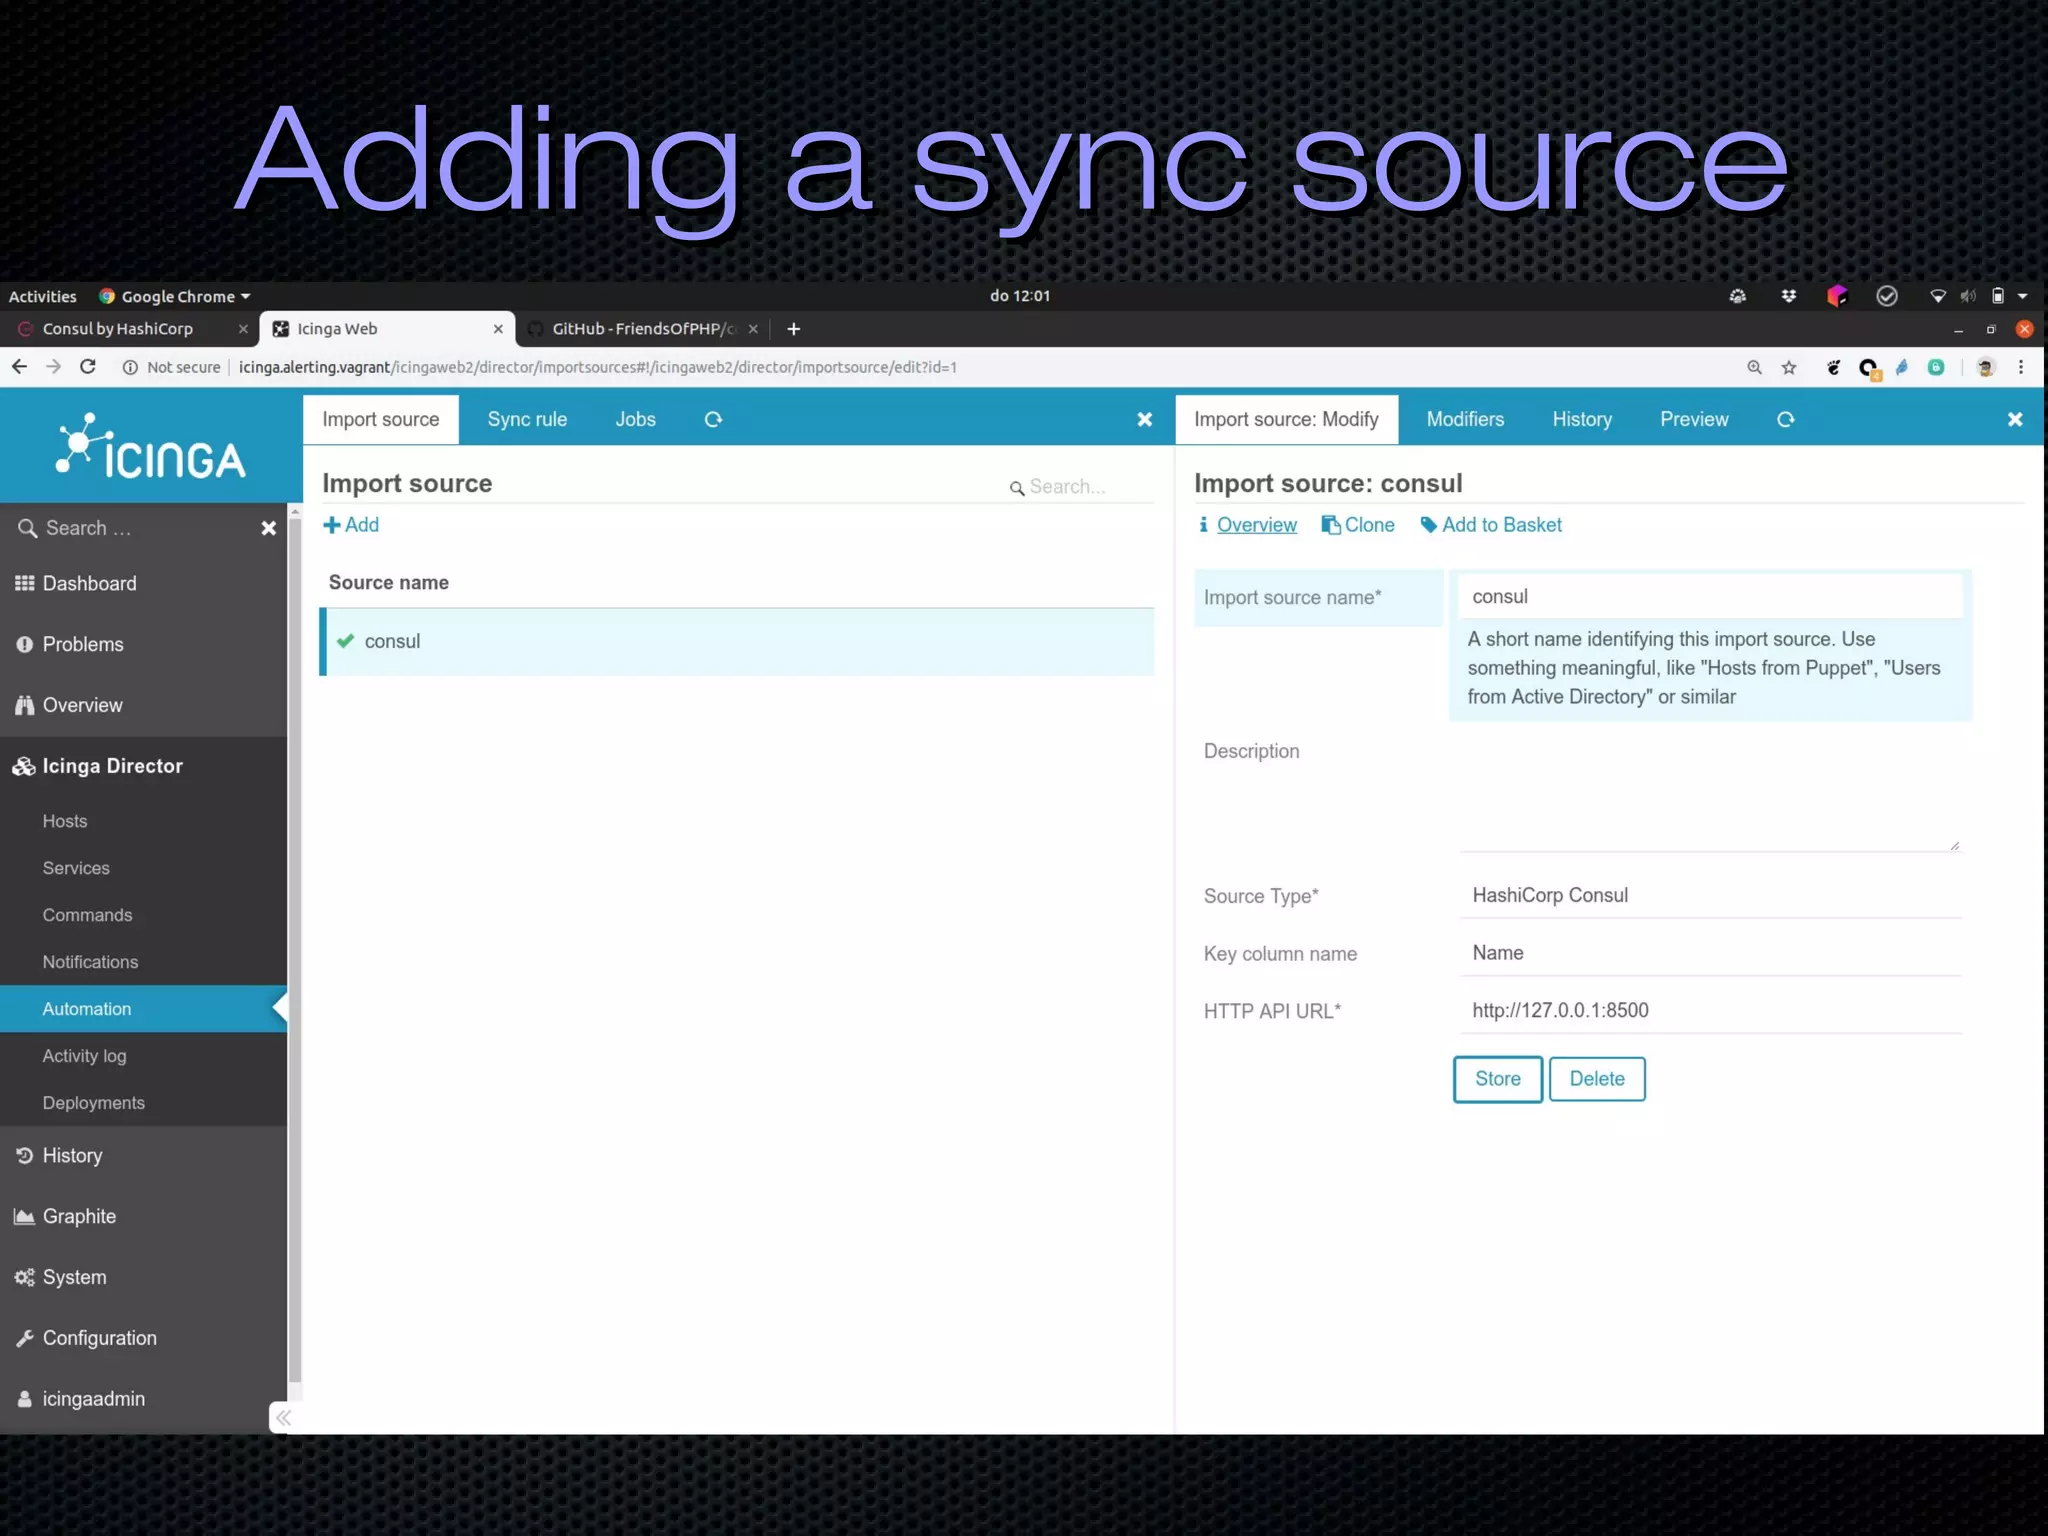Click the Icinga logo
This screenshot has height=1536, width=2048.
150,447
